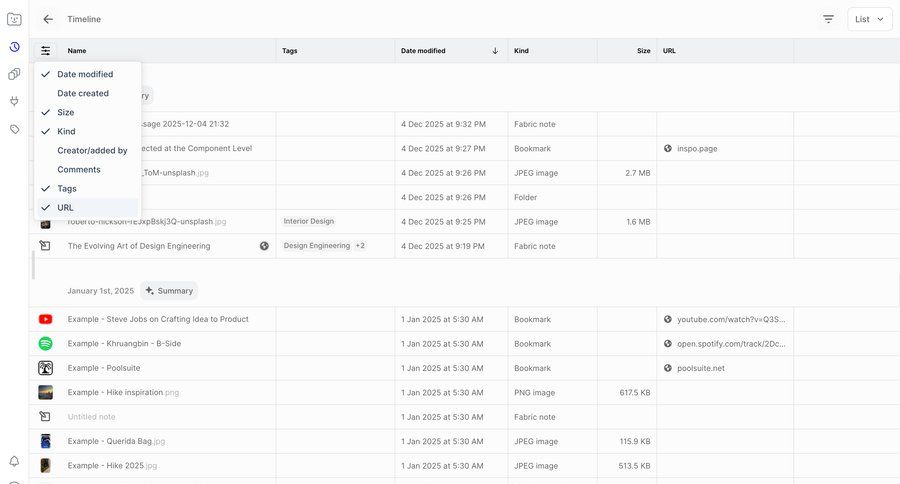Viewport: 900px width, 484px height.
Task: Click the Spotify icon for Khruangbin bookmark
Action: pyautogui.click(x=45, y=343)
